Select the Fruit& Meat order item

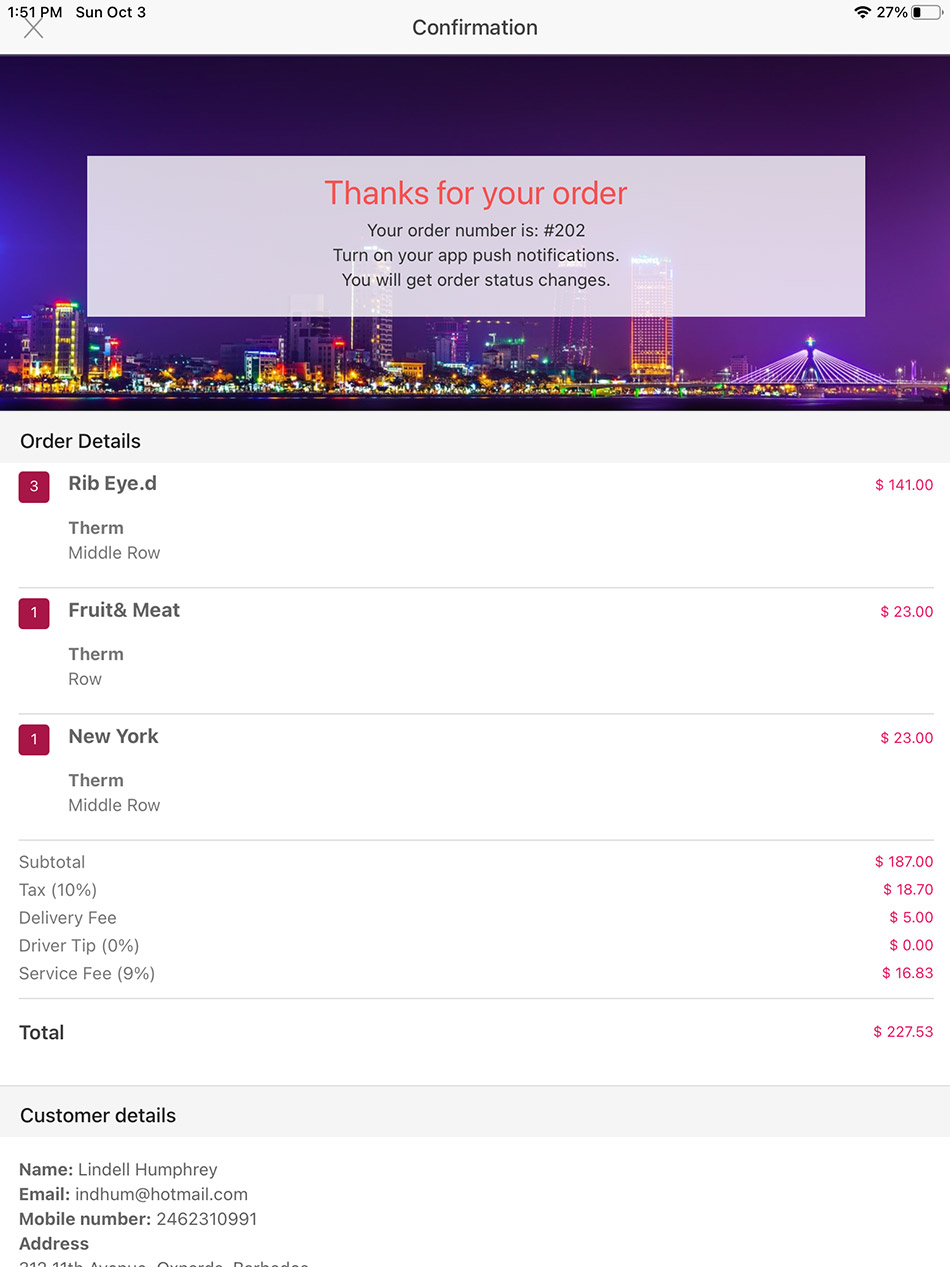[124, 610]
